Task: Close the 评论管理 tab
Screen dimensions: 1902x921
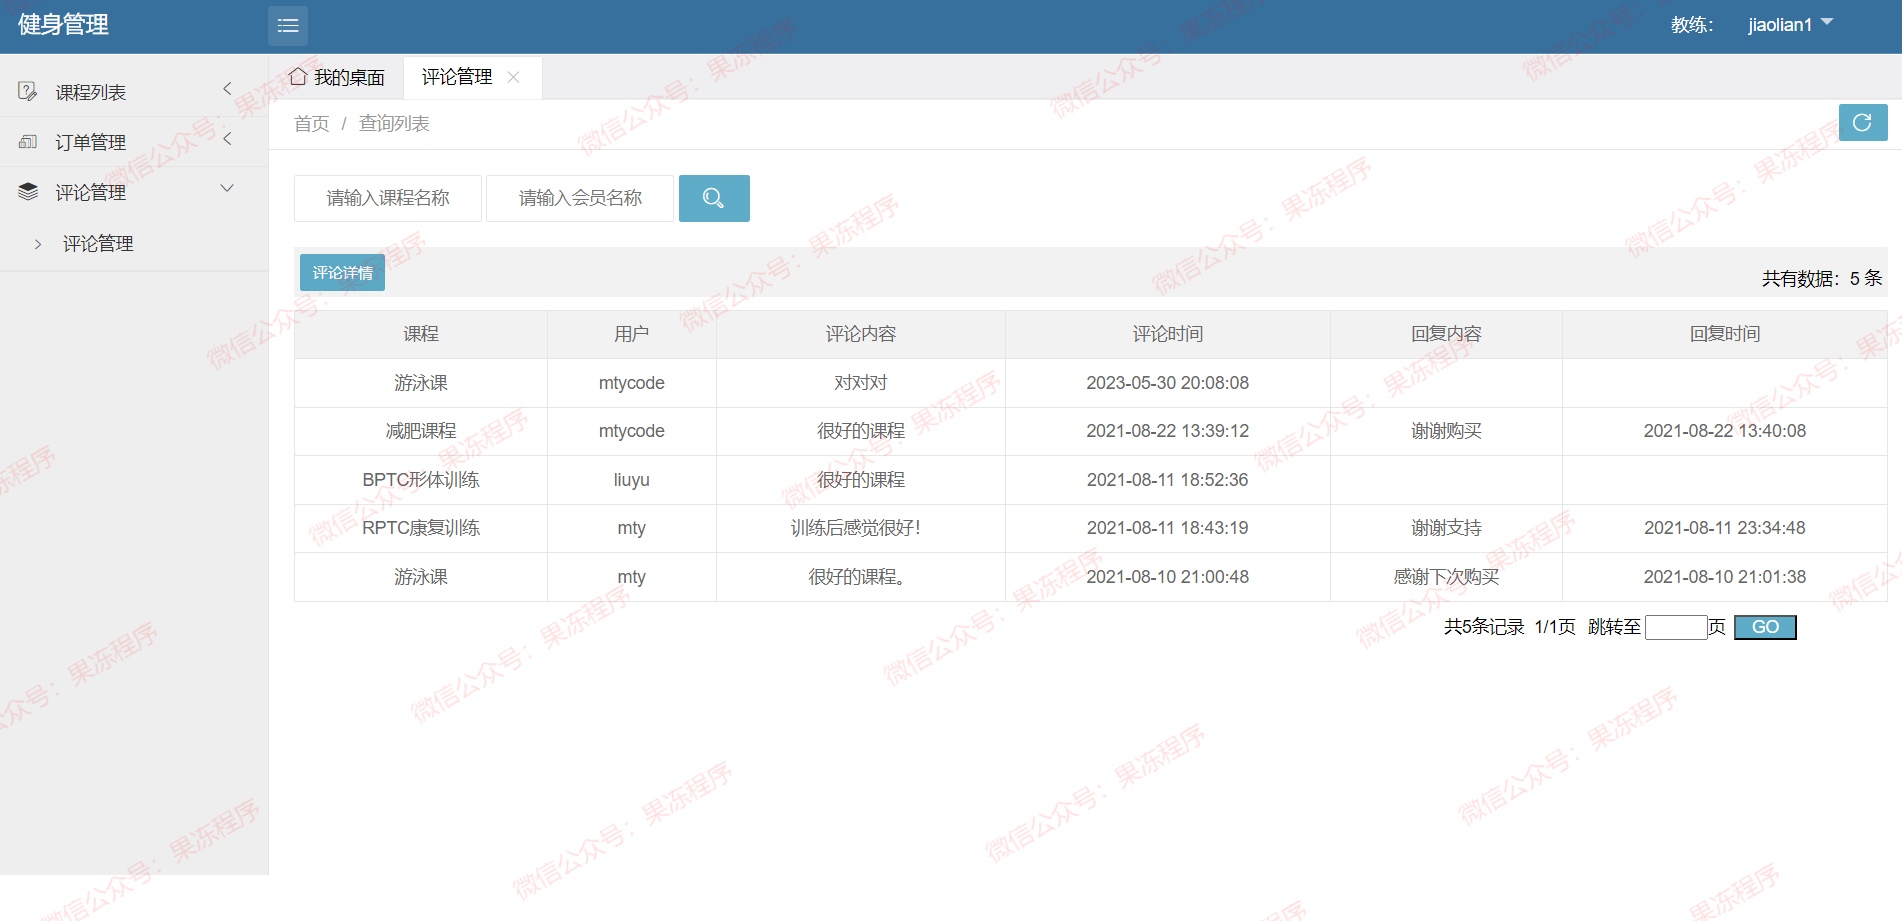Action: coord(513,77)
